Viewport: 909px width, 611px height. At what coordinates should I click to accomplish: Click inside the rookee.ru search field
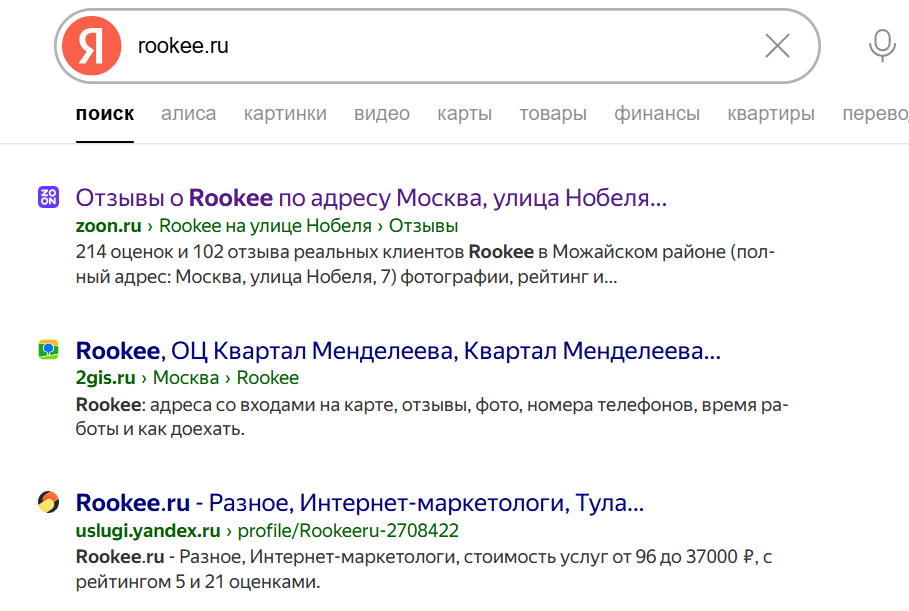[x=440, y=46]
